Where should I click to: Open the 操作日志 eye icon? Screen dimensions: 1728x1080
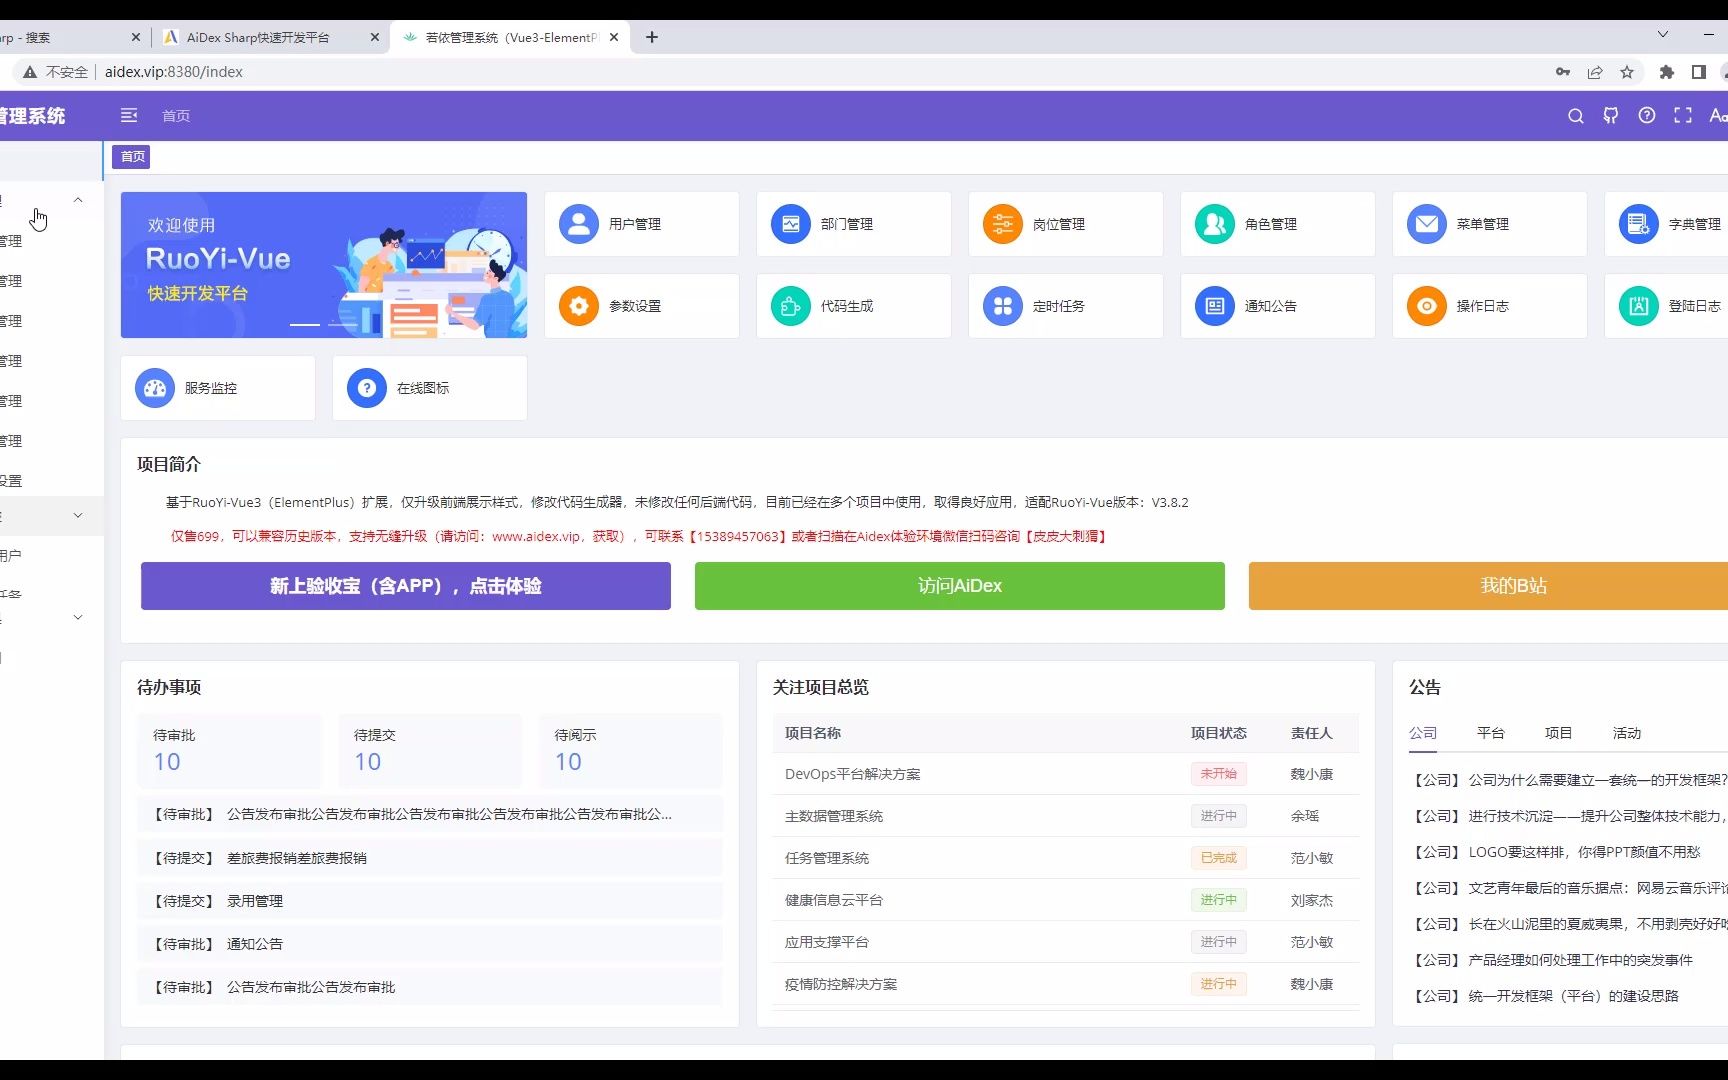[1427, 306]
